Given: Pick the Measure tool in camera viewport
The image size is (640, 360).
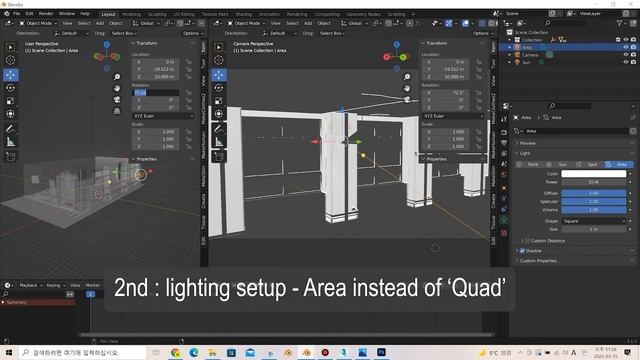Looking at the screenshot, I should pyautogui.click(x=219, y=142).
